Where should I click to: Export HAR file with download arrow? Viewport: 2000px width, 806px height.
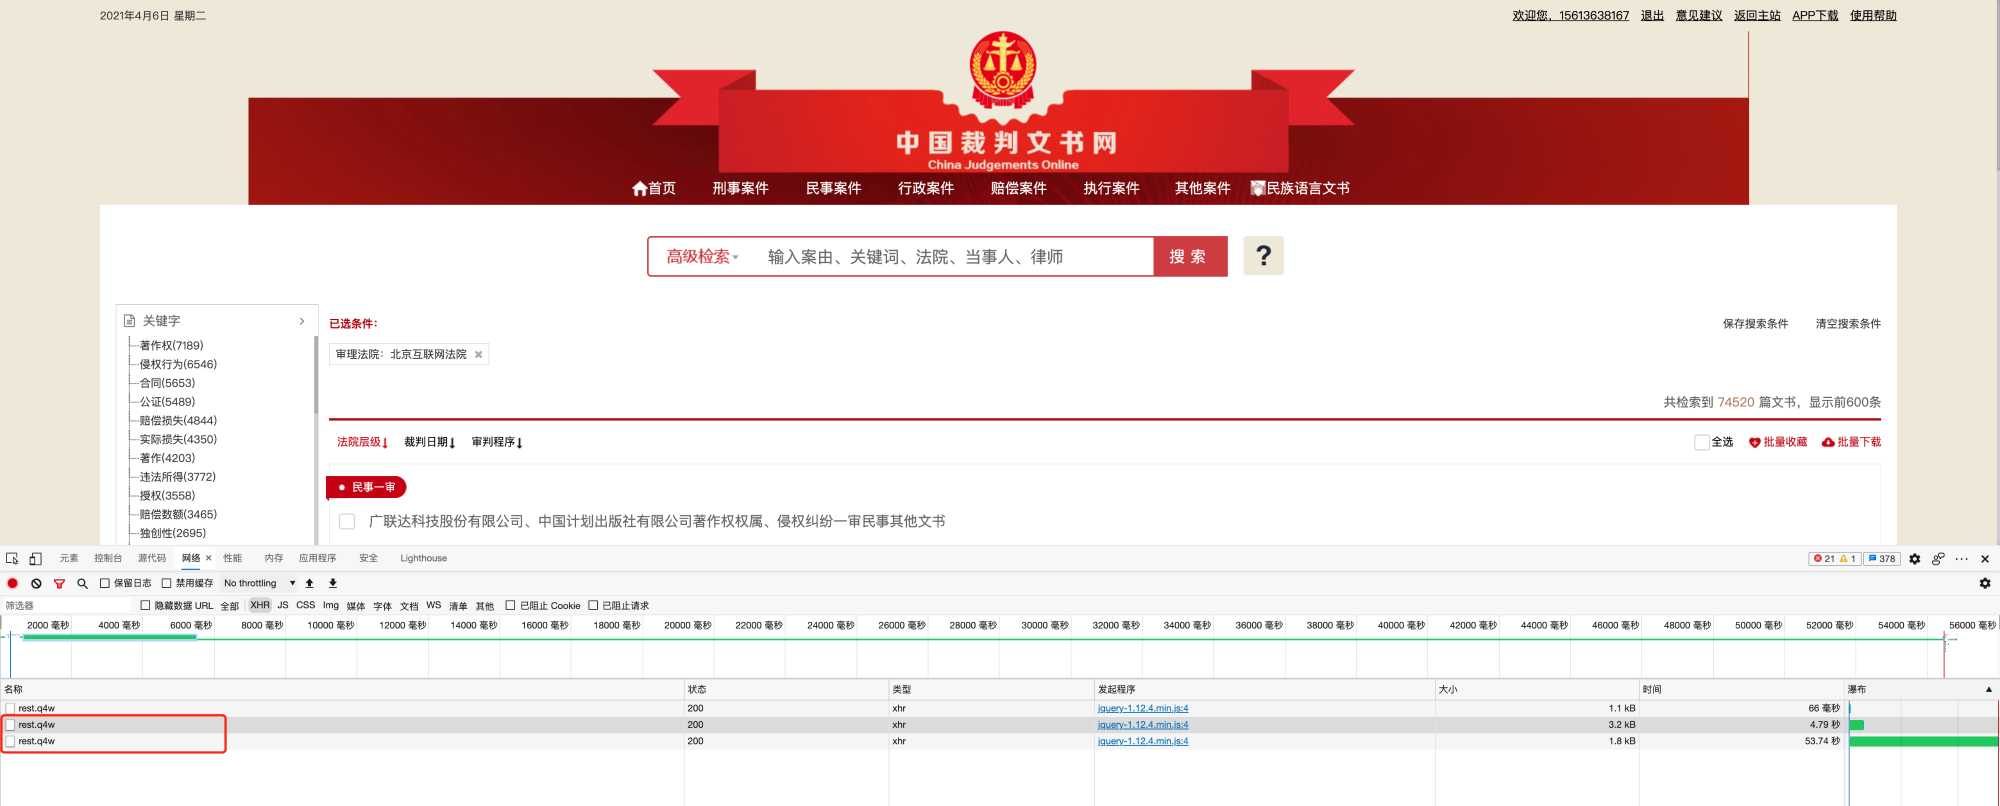[x=333, y=583]
